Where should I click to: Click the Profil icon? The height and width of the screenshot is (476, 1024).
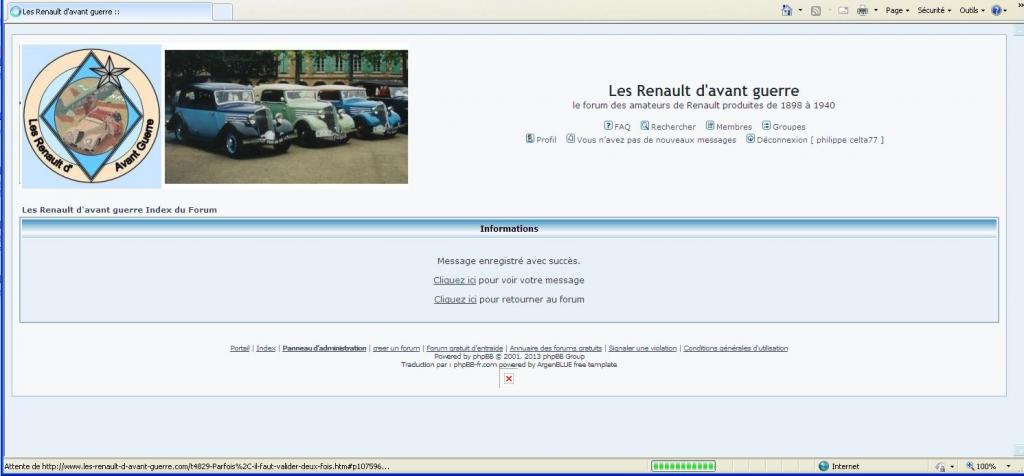tap(530, 138)
